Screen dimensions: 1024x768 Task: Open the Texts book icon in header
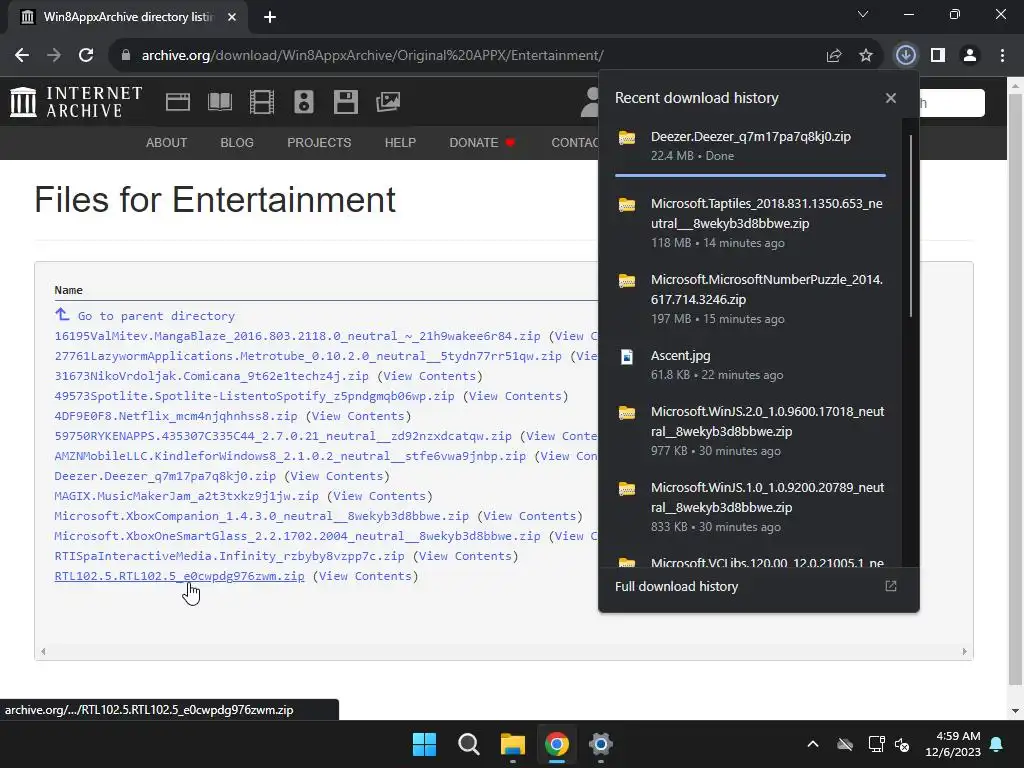(x=219, y=102)
